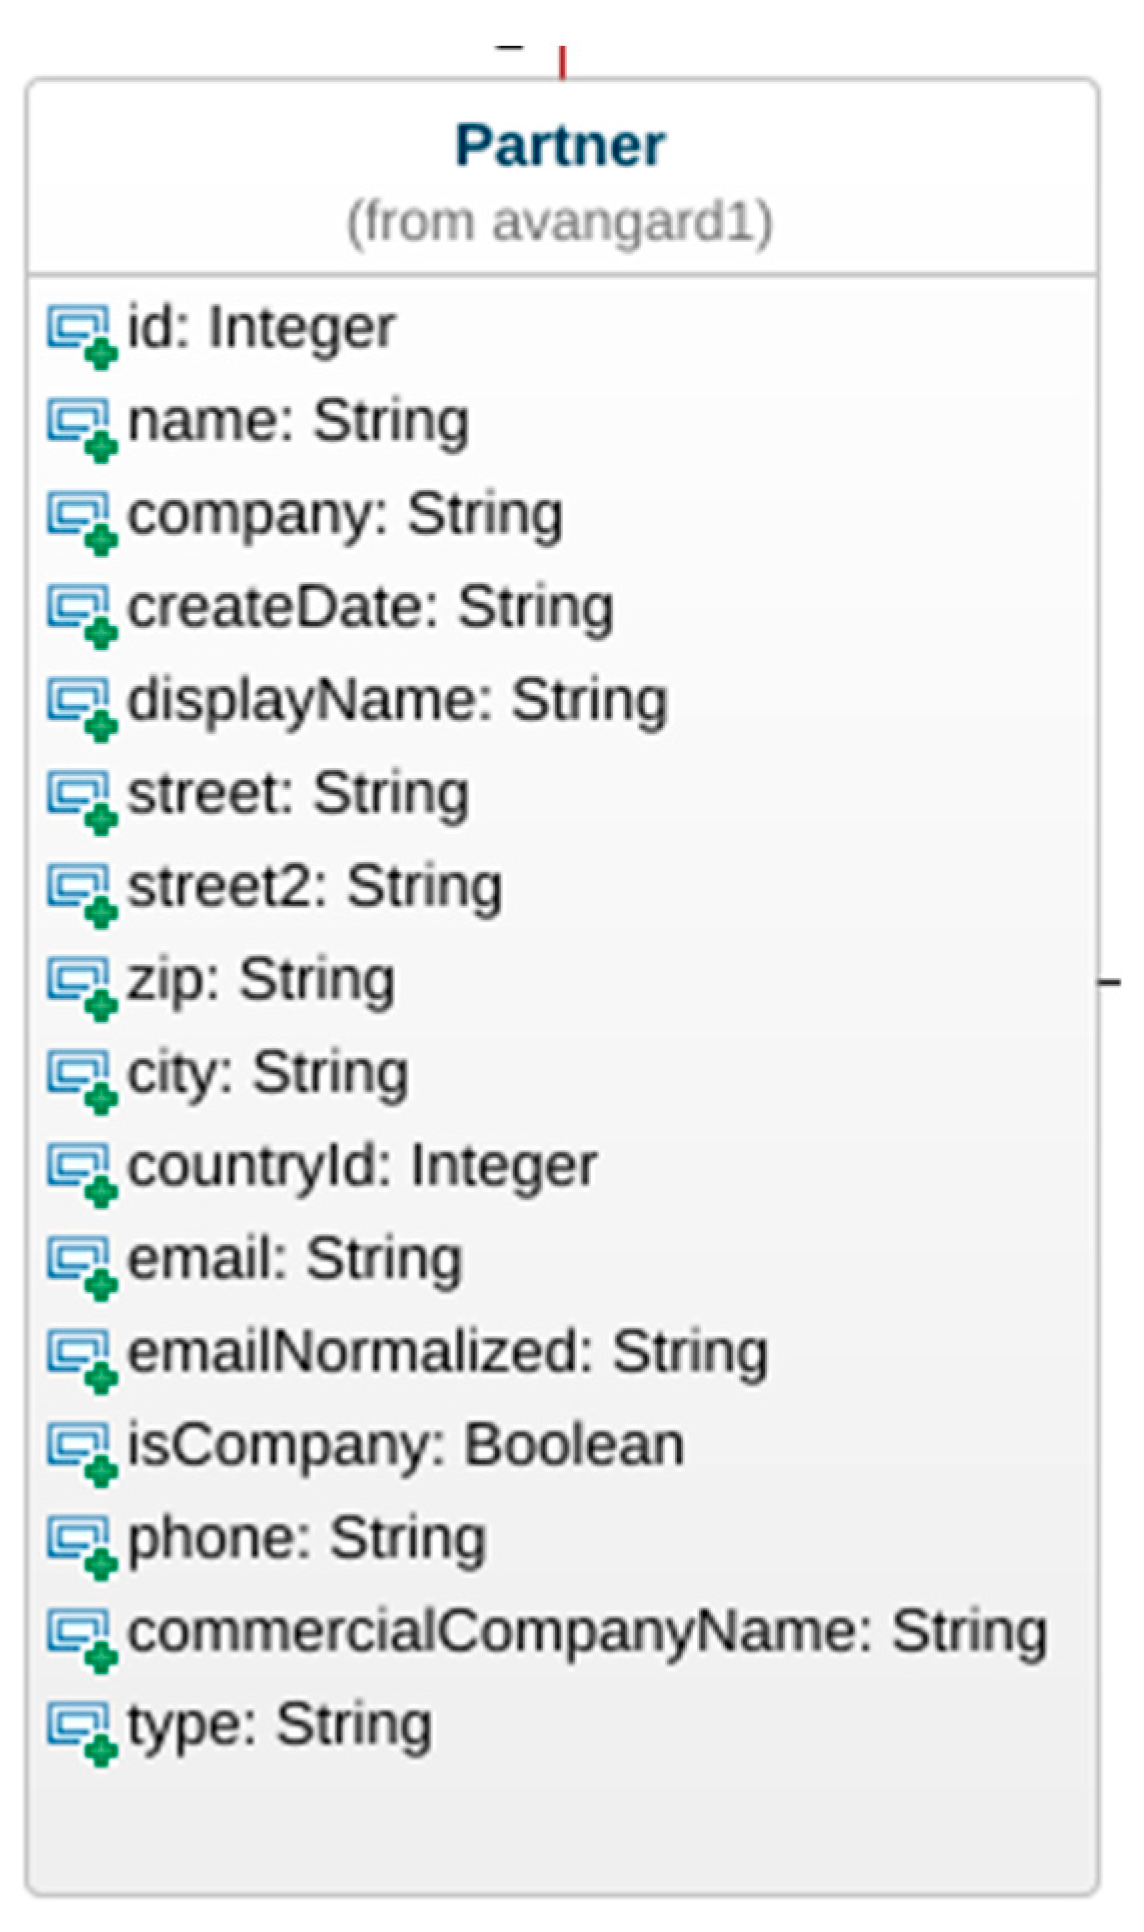
Task: Select the "street2: String" attribute
Action: (314, 888)
